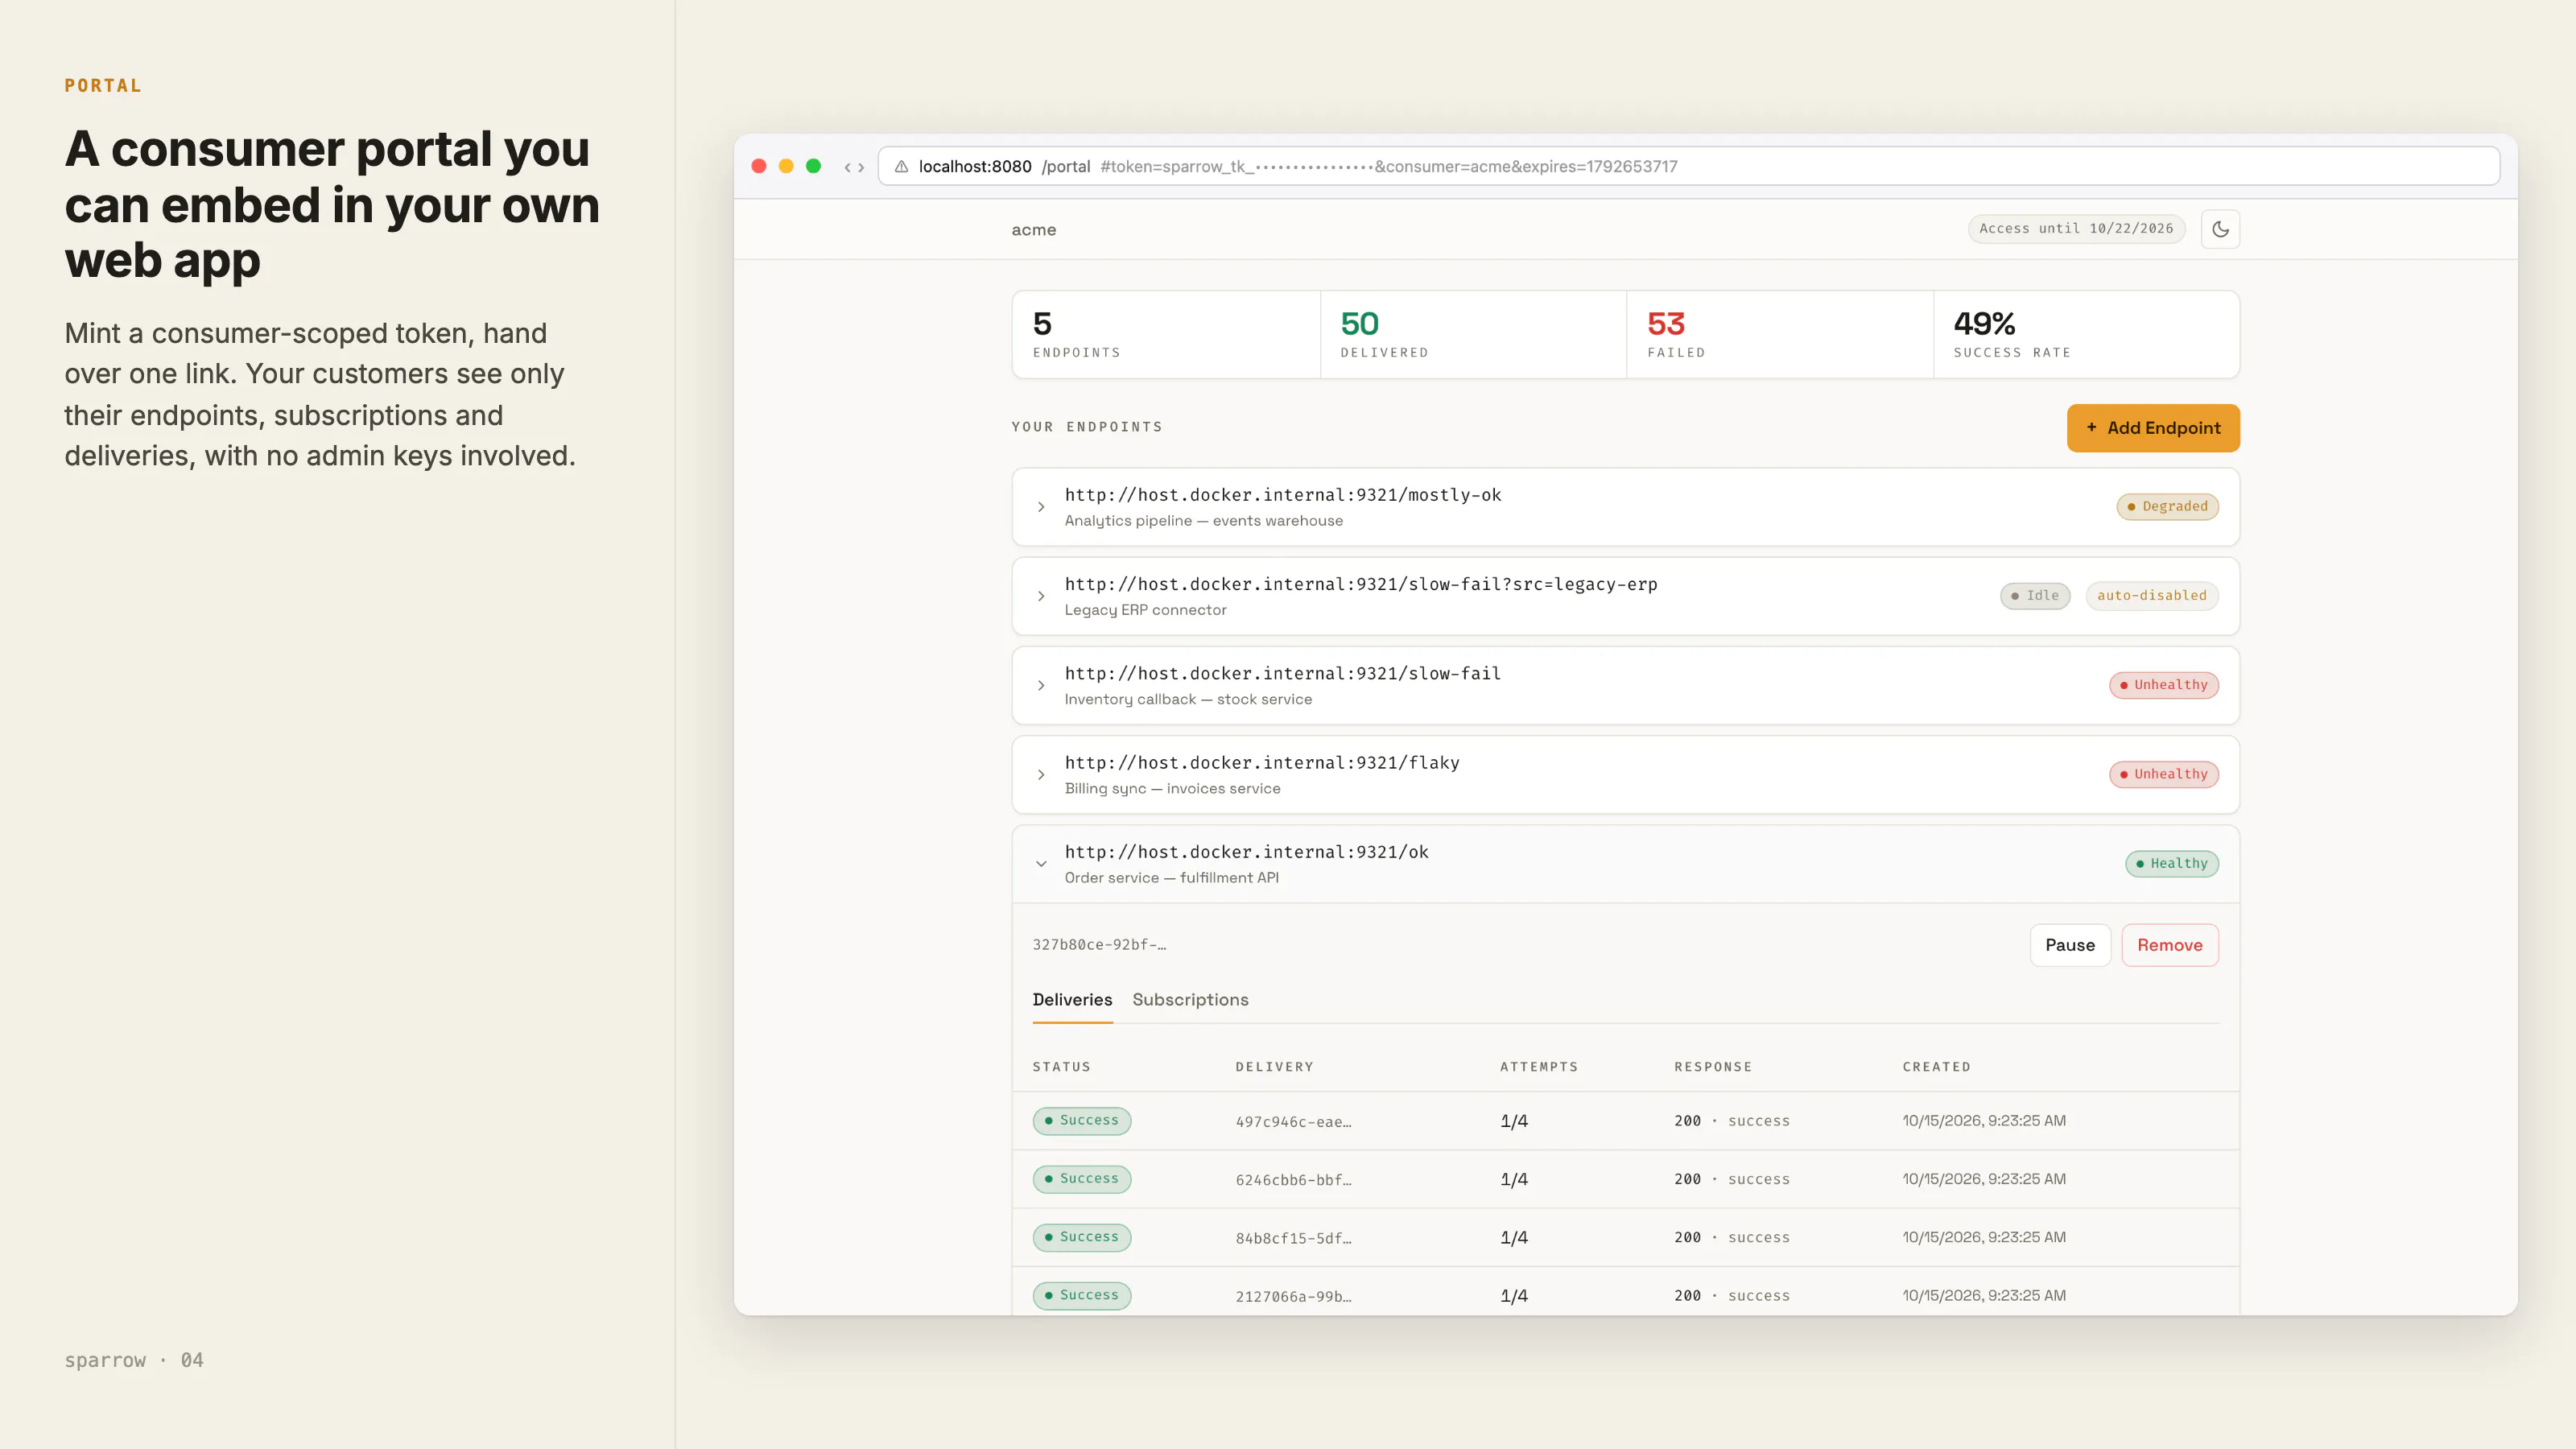The image size is (2576, 1449).
Task: Click the 5 Endpoints stat card
Action: pyautogui.click(x=1166, y=335)
